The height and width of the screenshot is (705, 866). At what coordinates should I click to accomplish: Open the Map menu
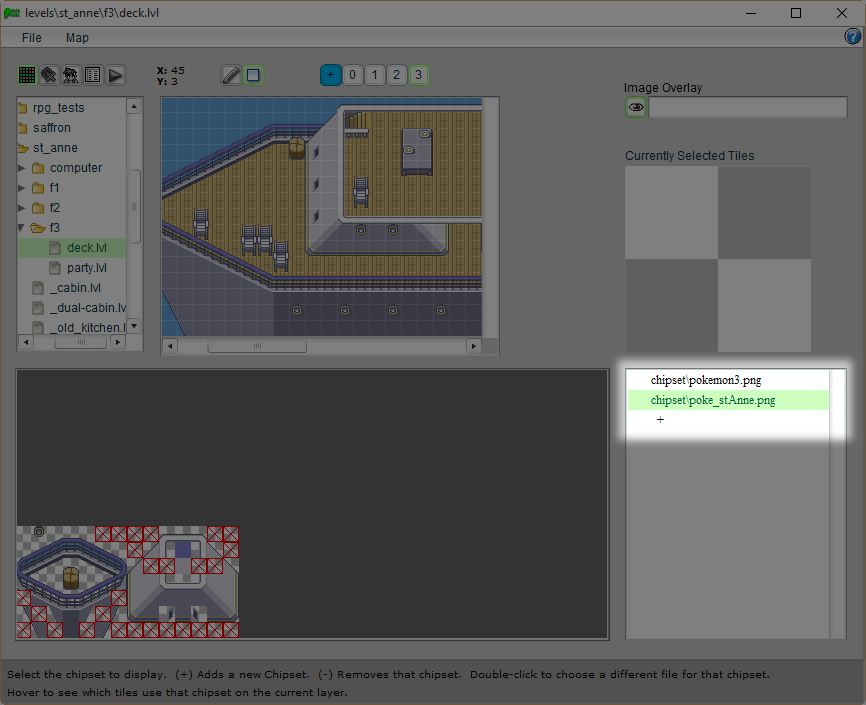pyautogui.click(x=77, y=38)
